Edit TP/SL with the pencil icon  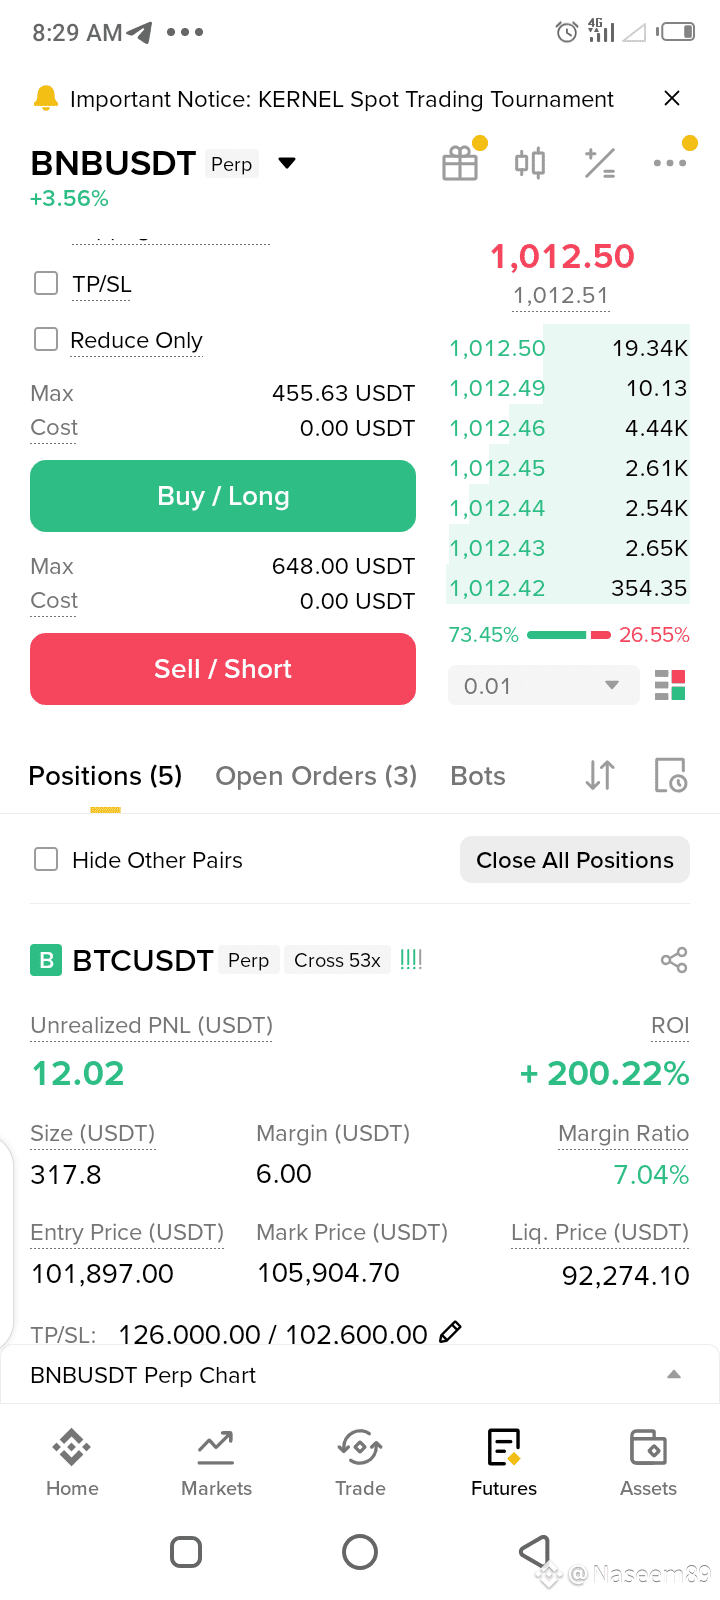pos(451,1332)
